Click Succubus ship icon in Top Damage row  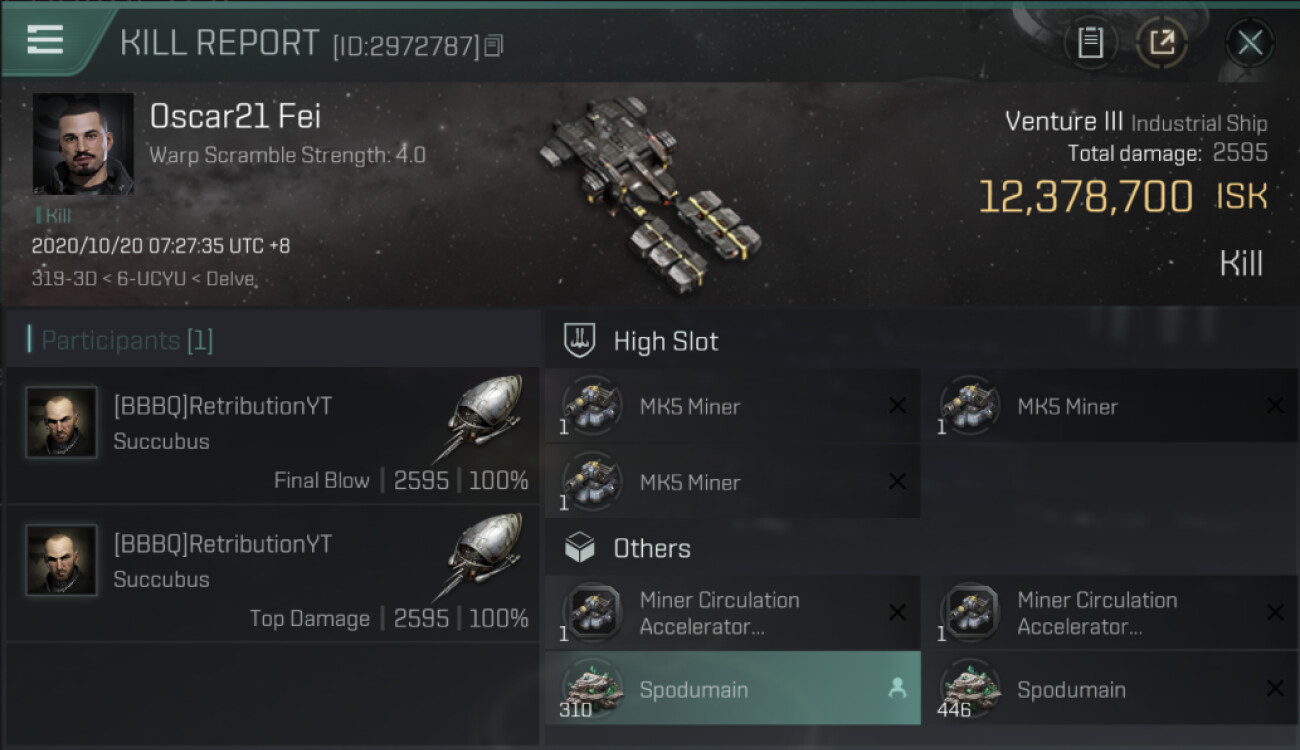tap(483, 556)
